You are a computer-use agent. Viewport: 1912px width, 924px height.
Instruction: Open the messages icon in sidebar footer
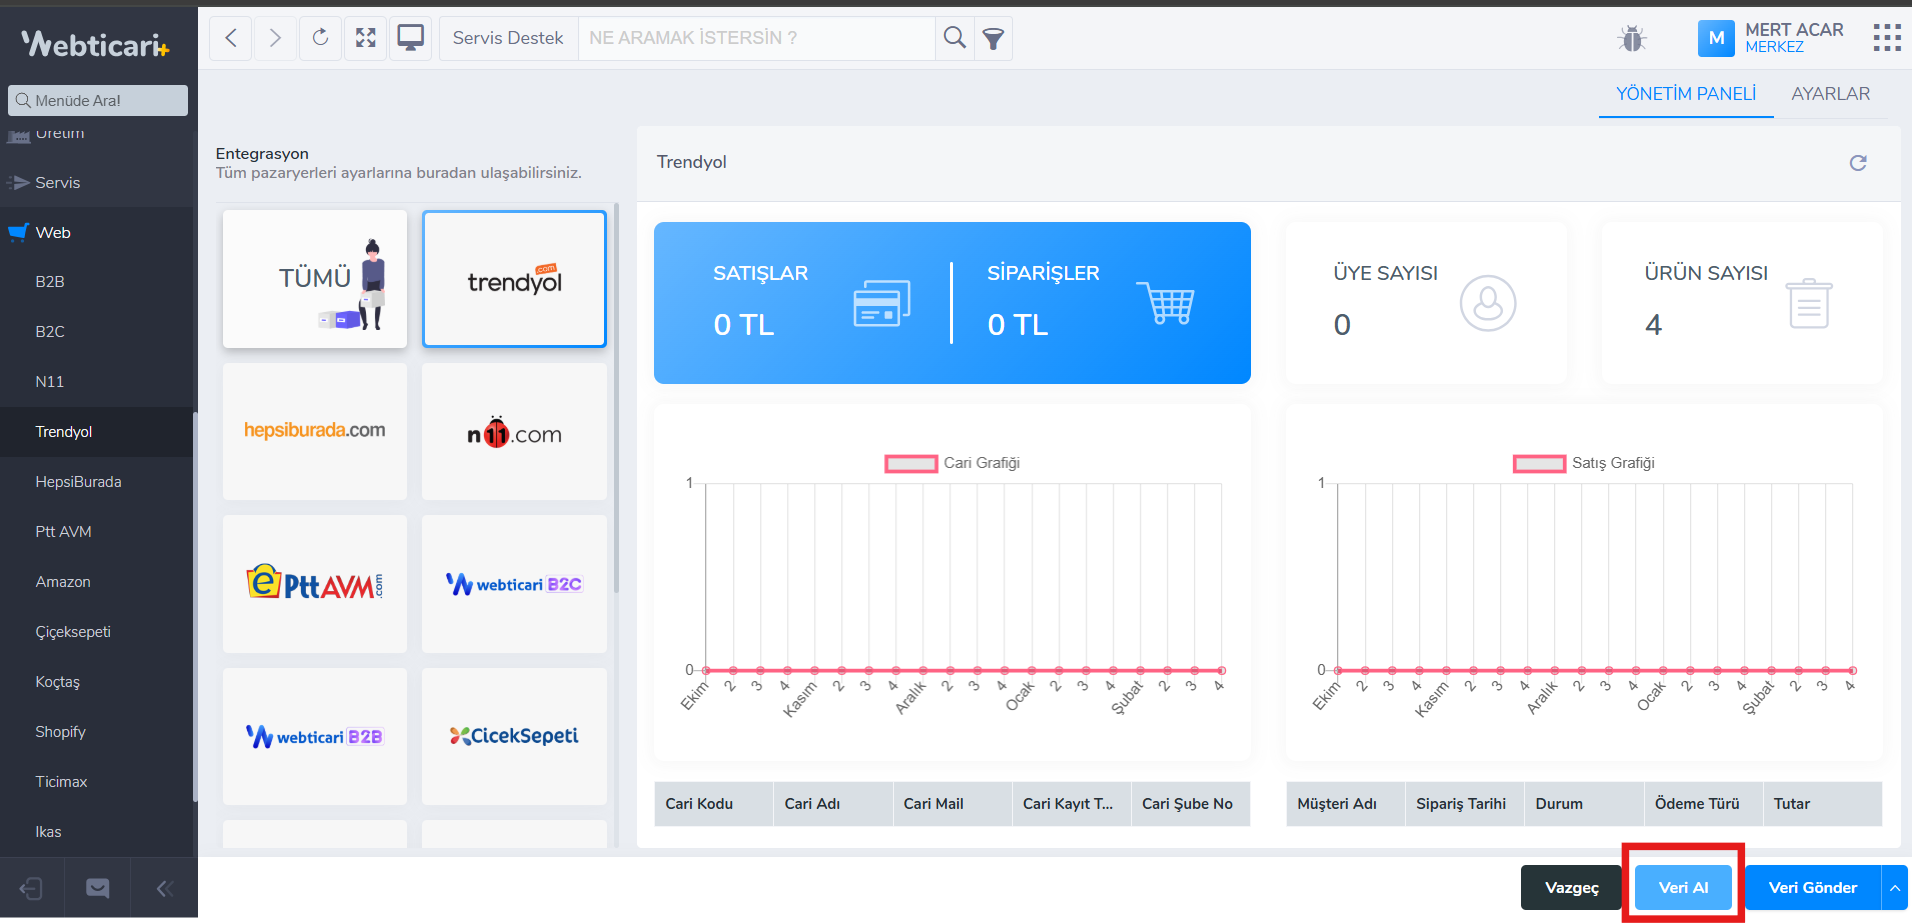tap(98, 888)
